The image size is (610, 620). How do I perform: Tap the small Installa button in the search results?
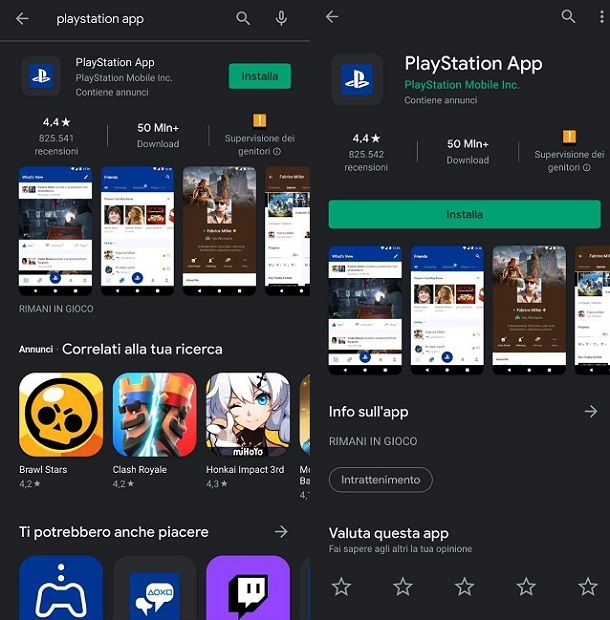click(260, 76)
